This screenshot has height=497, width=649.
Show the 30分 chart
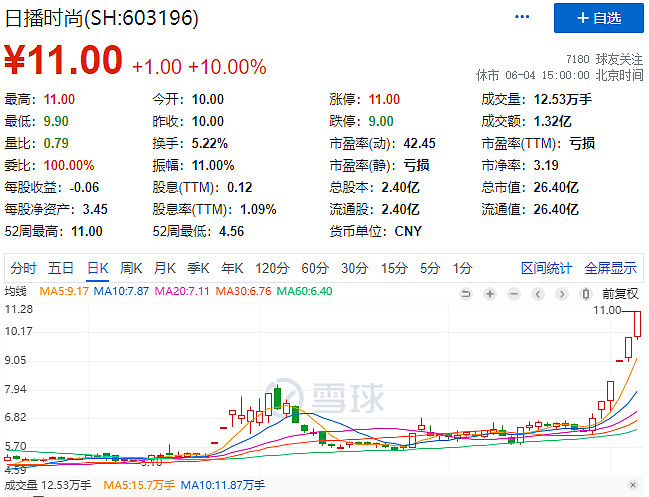click(355, 268)
